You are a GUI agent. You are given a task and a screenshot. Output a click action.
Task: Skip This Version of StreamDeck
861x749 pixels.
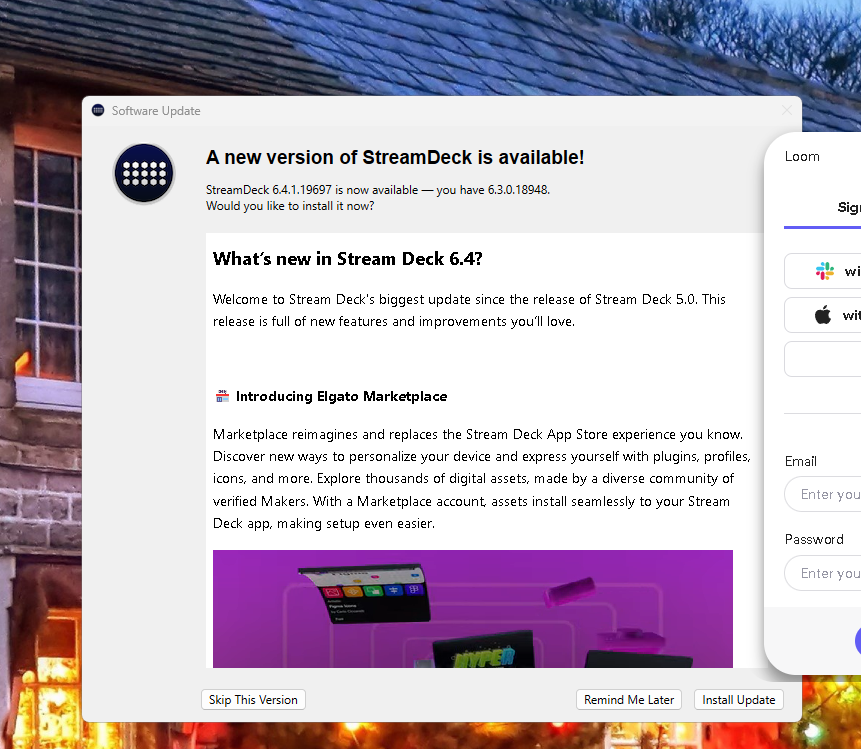(x=253, y=700)
